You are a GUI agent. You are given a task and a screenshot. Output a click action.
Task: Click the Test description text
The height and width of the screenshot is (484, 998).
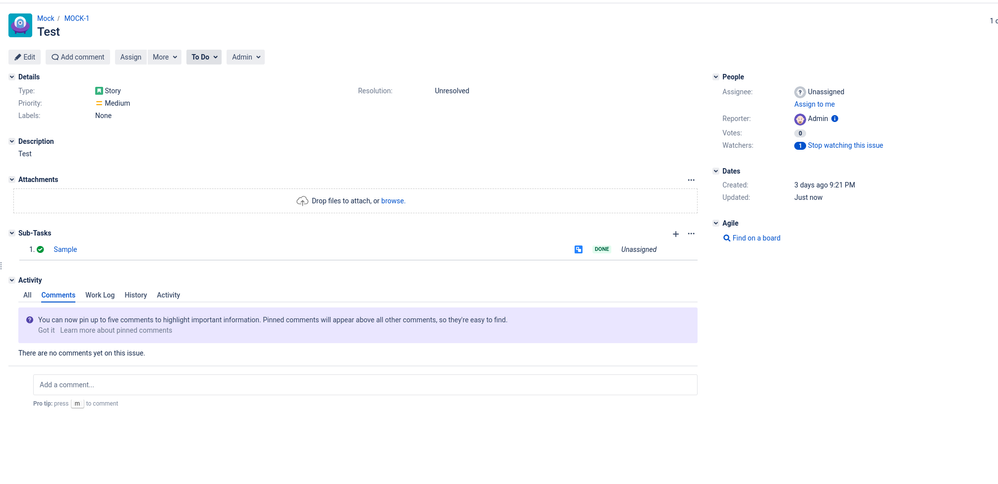[25, 154]
